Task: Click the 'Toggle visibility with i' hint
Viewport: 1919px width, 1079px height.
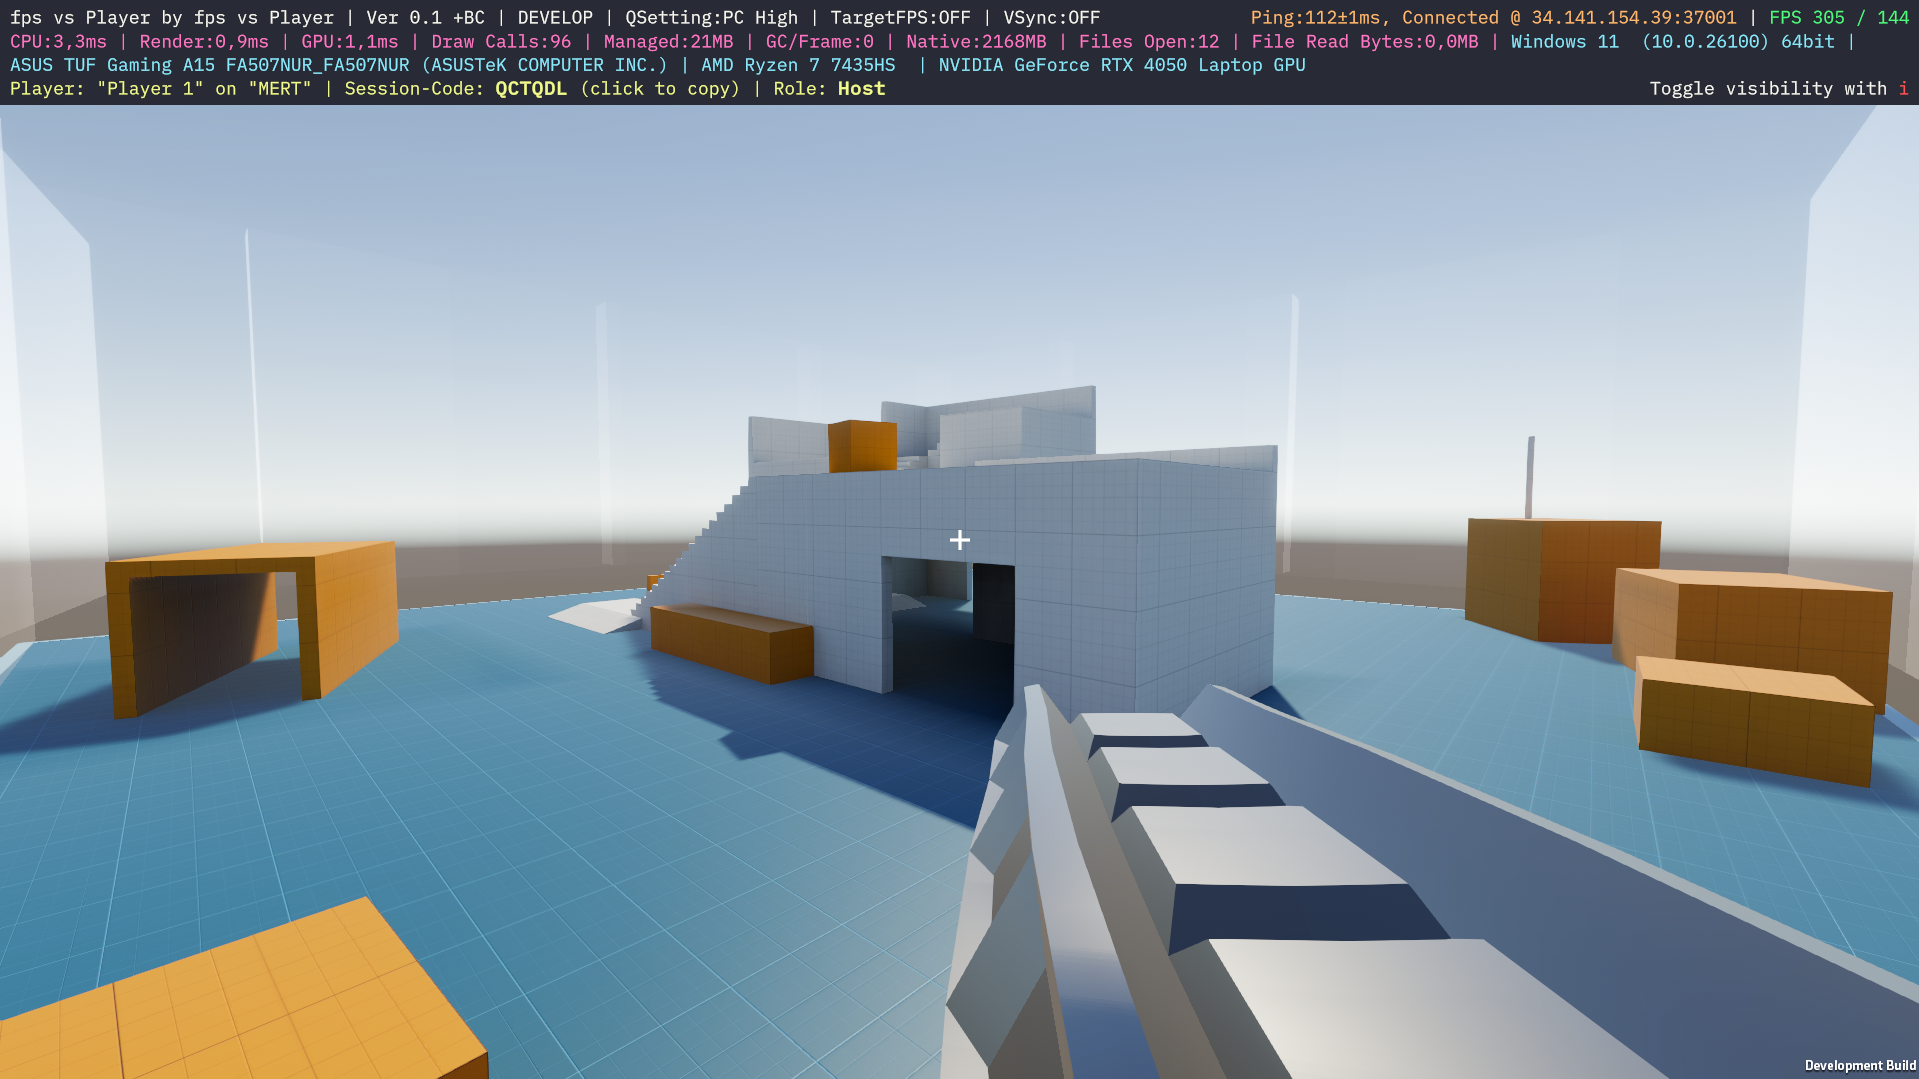Action: (x=1779, y=89)
